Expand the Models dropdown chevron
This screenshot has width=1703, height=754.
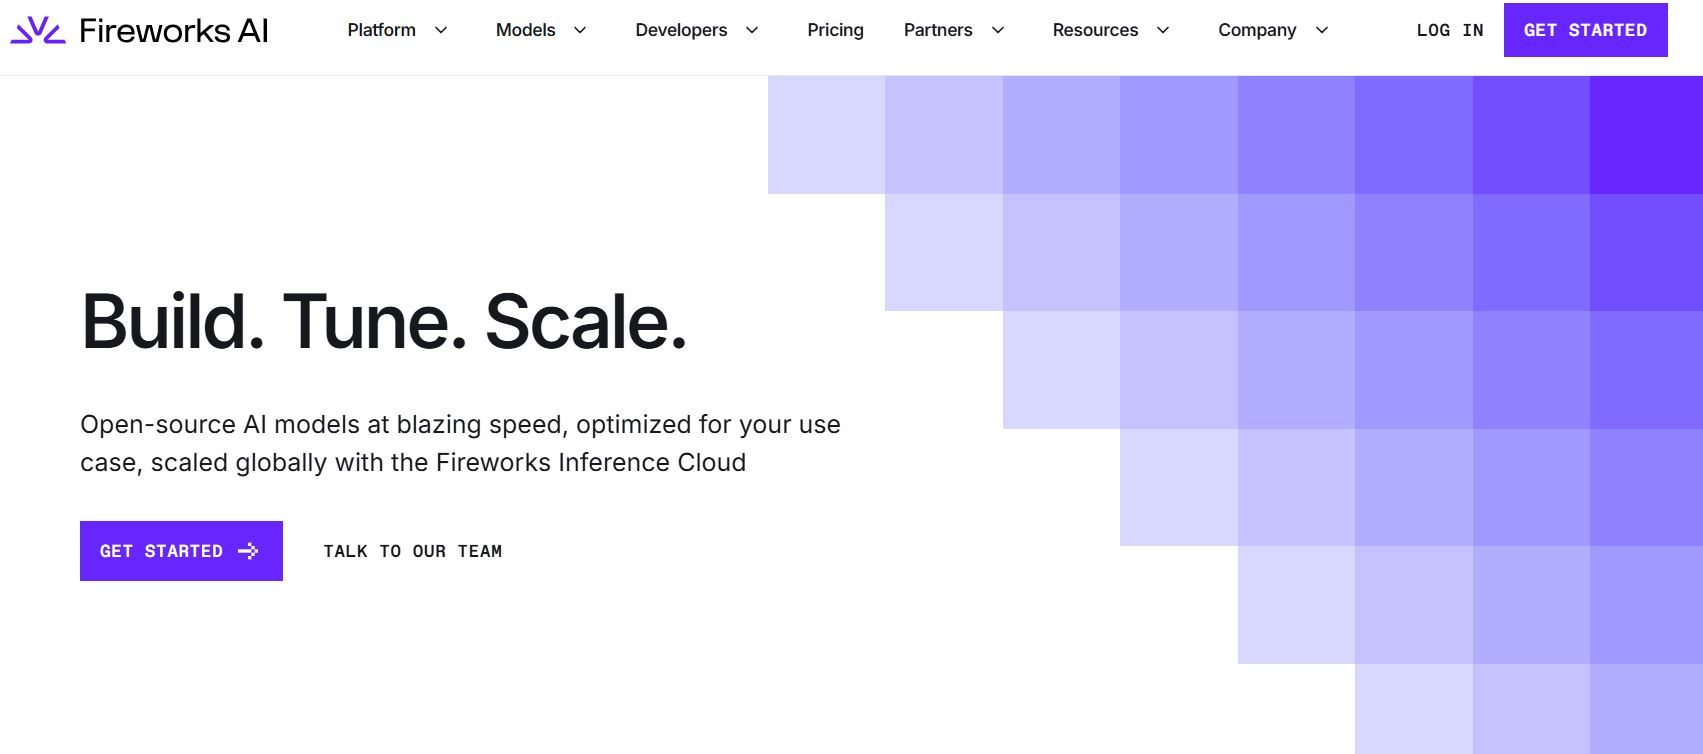[580, 30]
